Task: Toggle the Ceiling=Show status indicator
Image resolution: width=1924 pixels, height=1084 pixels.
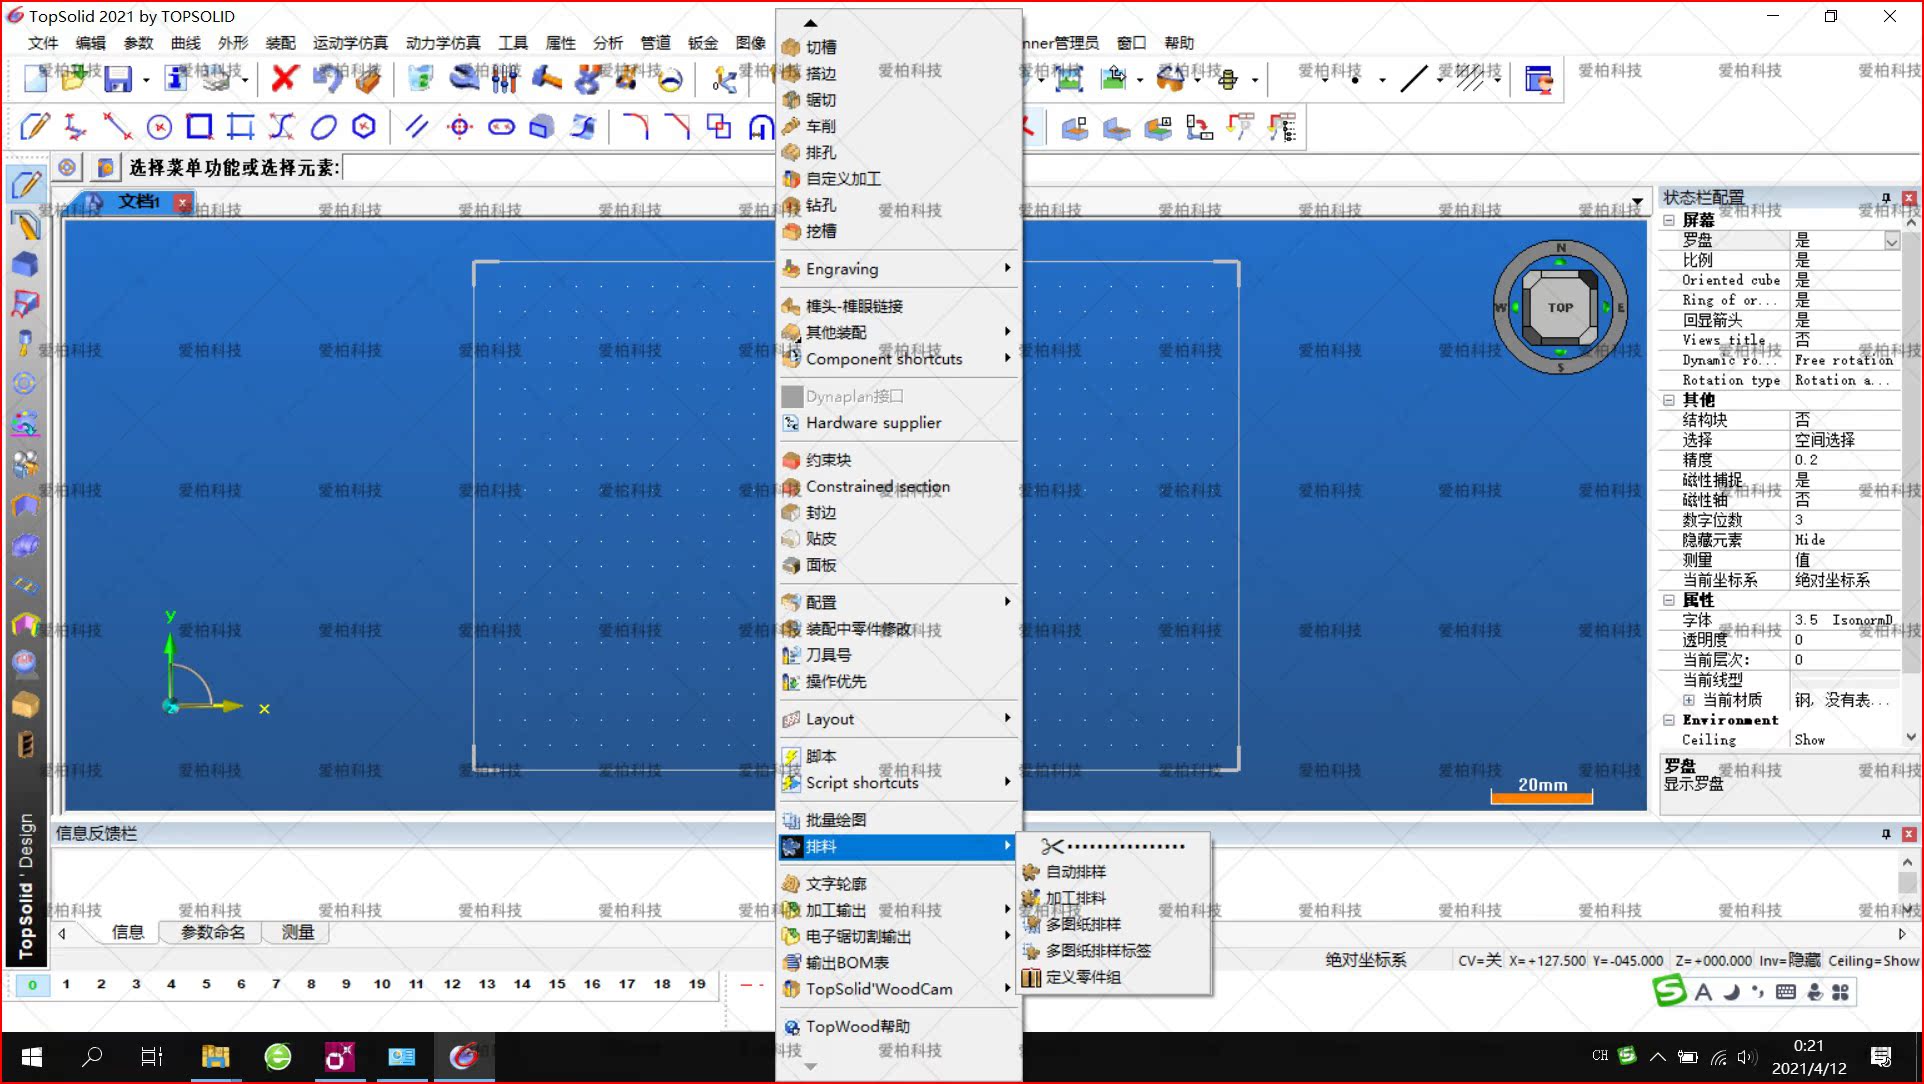Action: [1873, 960]
